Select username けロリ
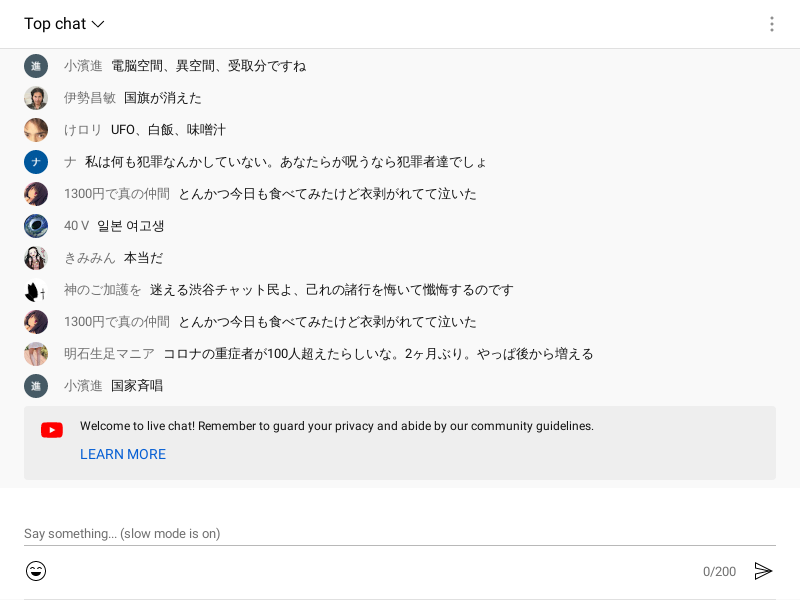Viewport: 800px width, 600px height. click(x=83, y=130)
